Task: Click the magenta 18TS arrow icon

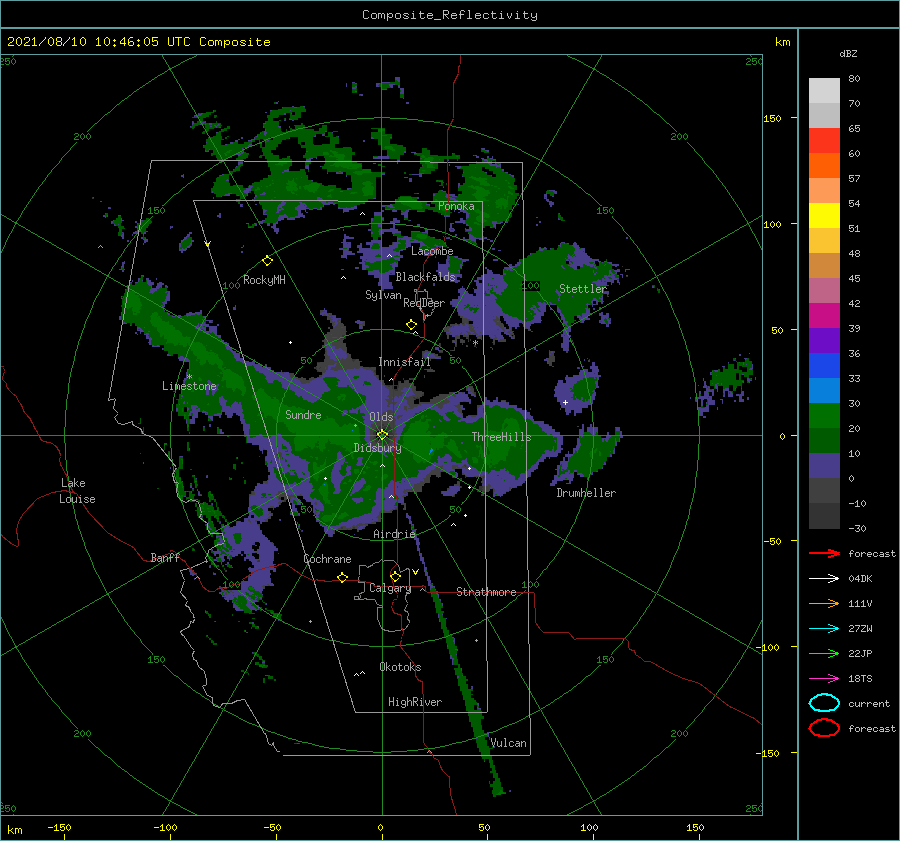Action: coord(824,678)
